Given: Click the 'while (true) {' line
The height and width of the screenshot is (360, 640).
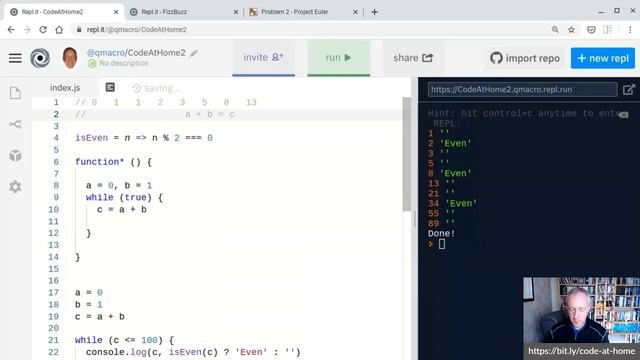Looking at the screenshot, I should (124, 198).
